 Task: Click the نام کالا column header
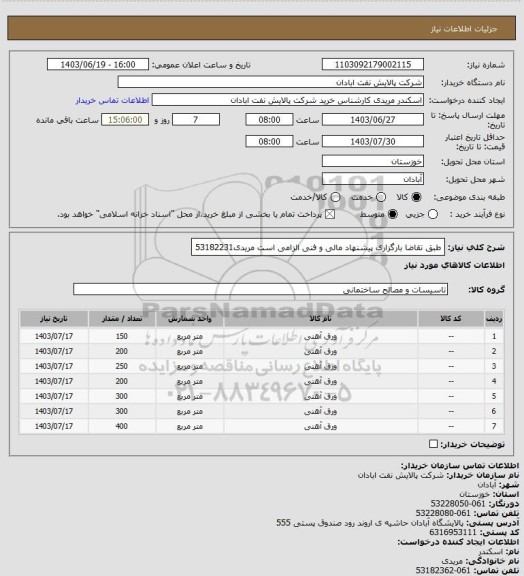point(320,319)
